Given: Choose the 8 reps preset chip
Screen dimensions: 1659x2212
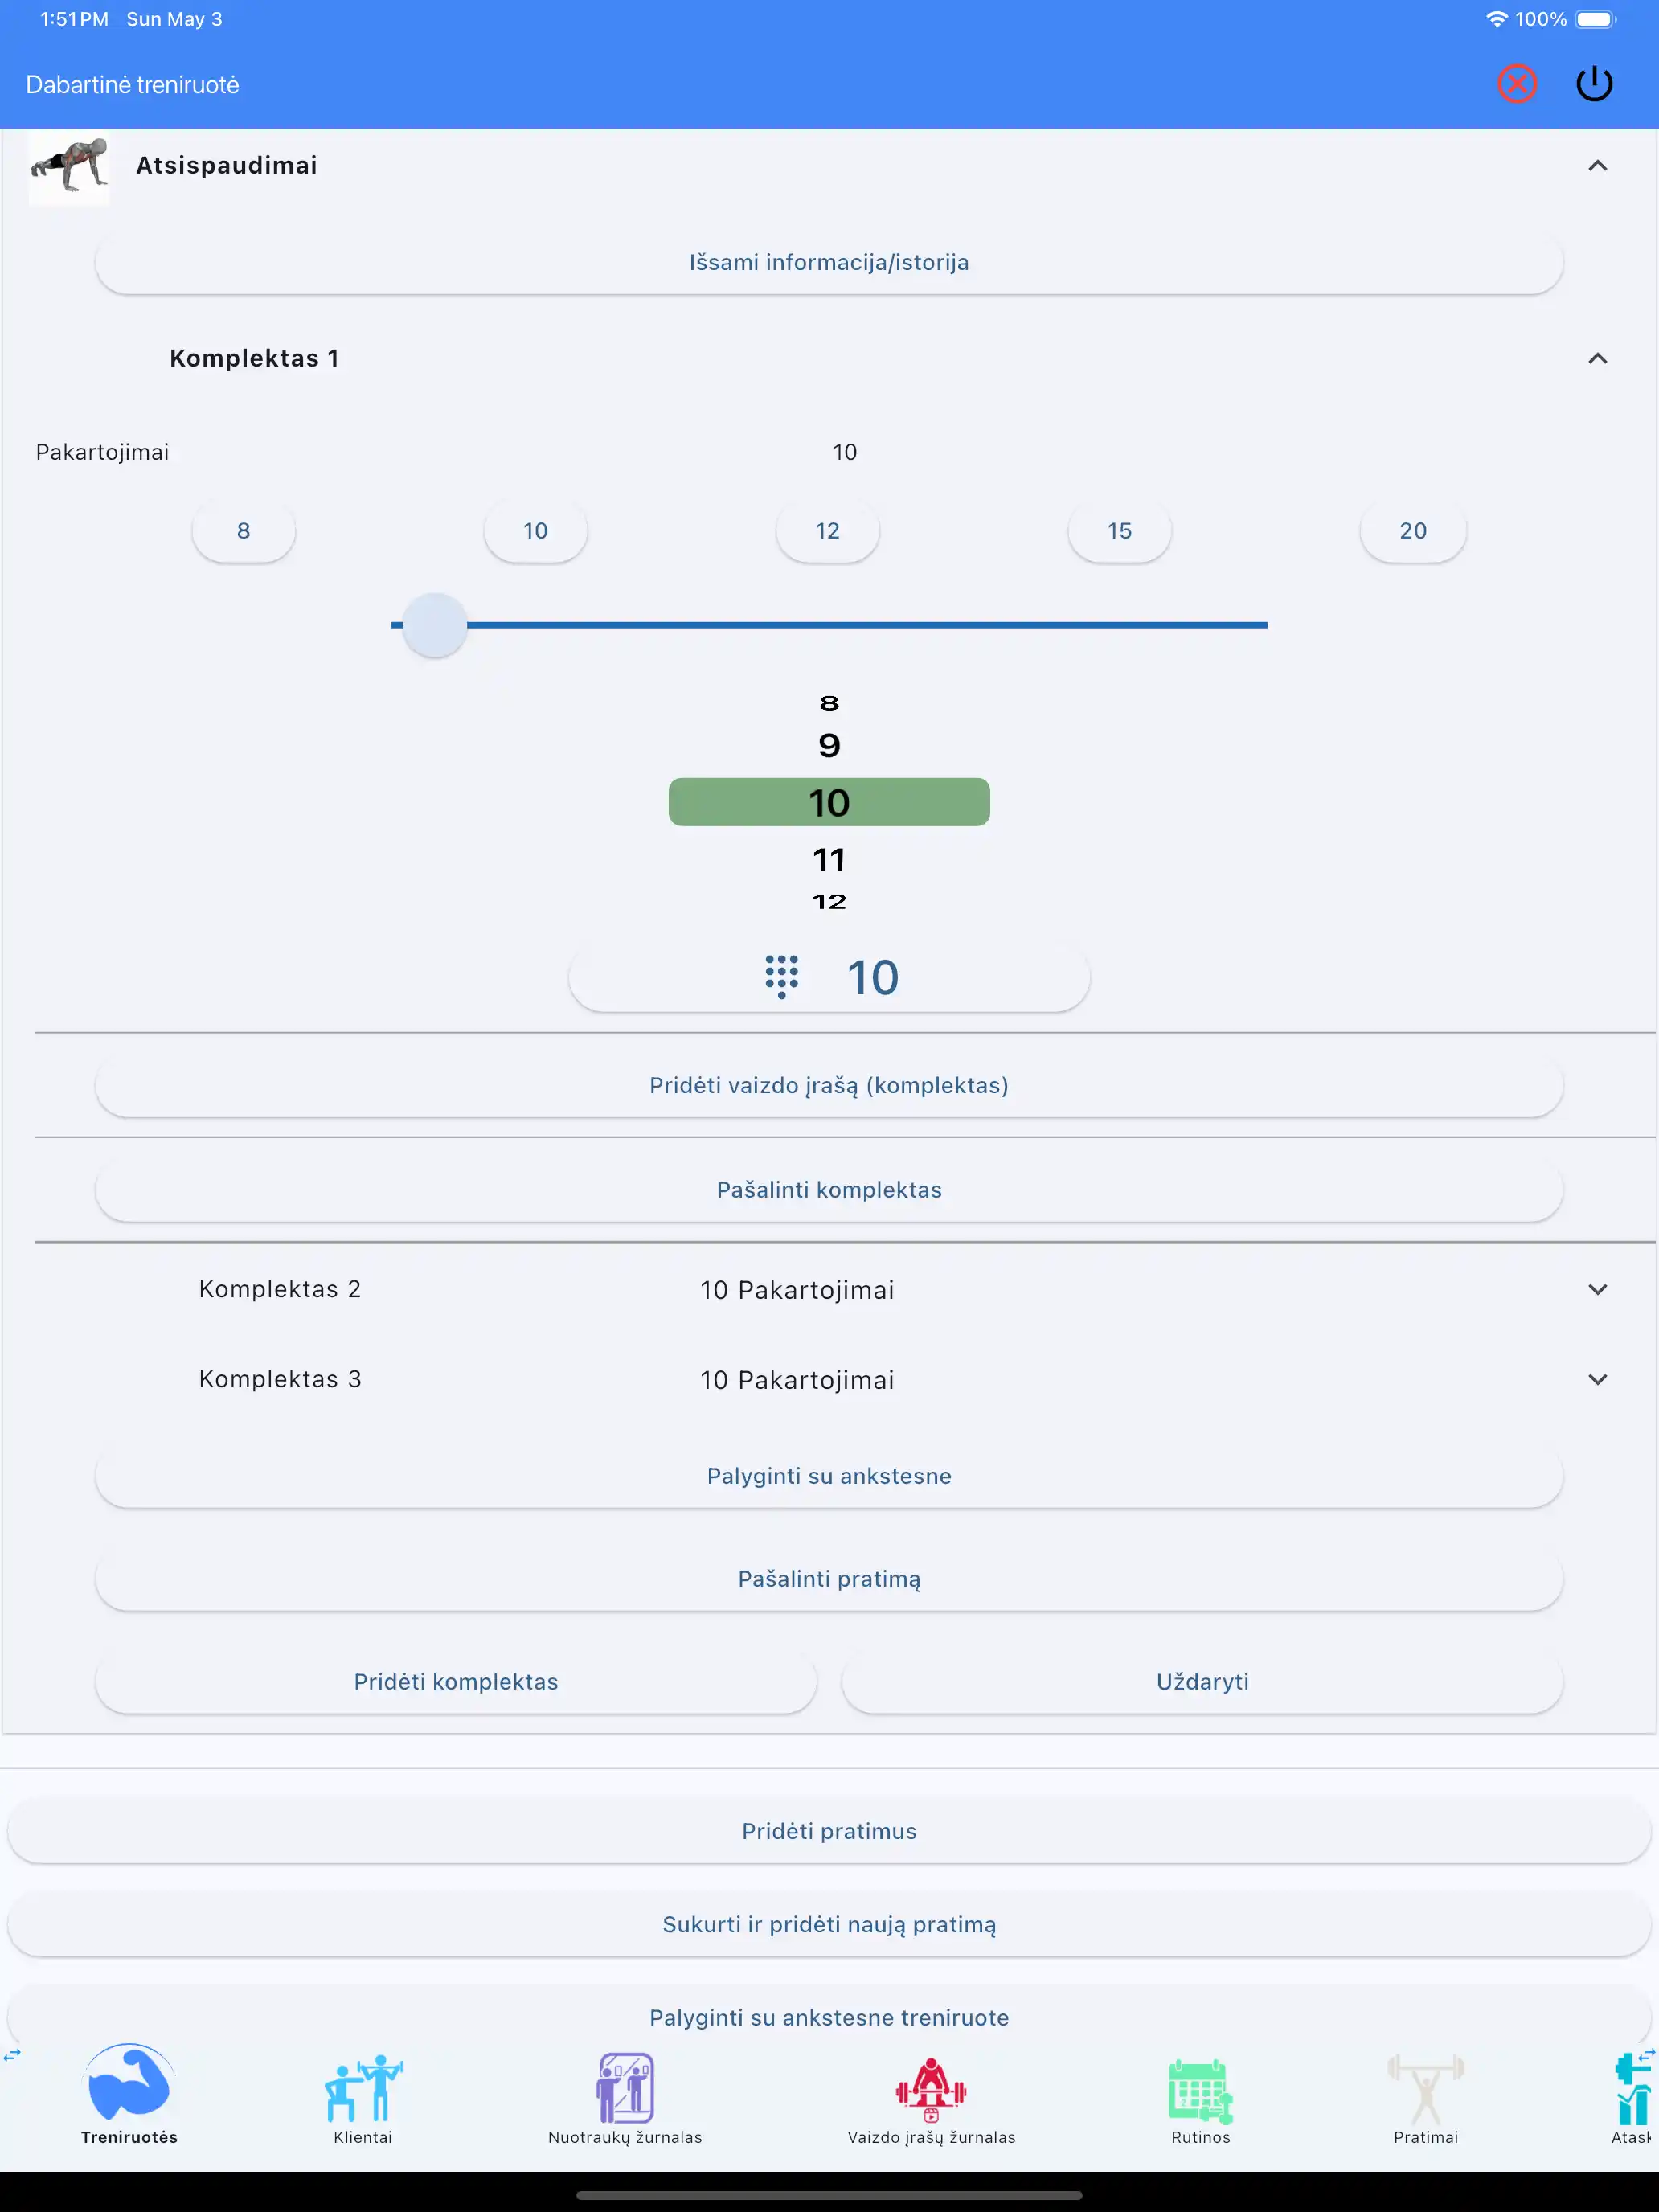Looking at the screenshot, I should (243, 531).
